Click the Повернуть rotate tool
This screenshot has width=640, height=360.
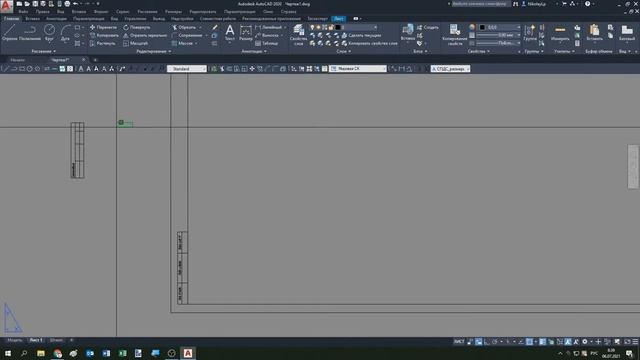click(137, 27)
